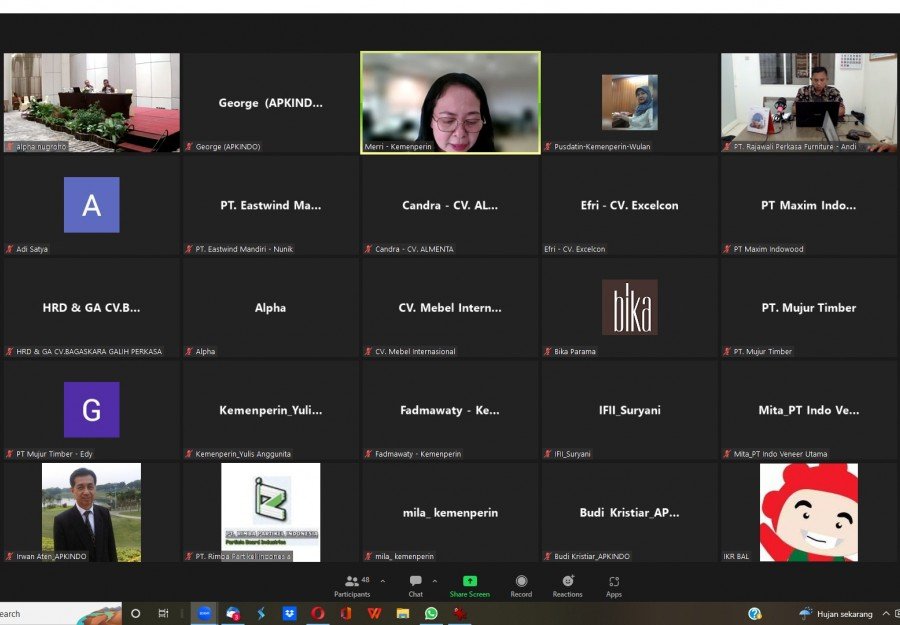The image size is (900, 625).
Task: Click the purple "G" avatar of Edy
Action: (92, 410)
